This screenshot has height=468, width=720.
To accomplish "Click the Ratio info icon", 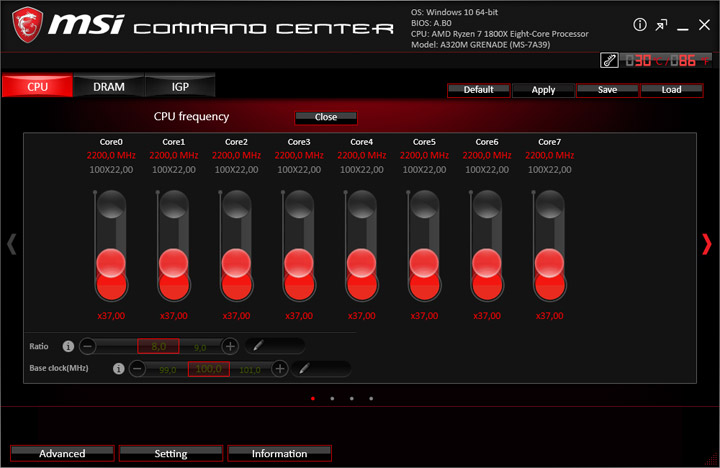I will click(x=68, y=346).
